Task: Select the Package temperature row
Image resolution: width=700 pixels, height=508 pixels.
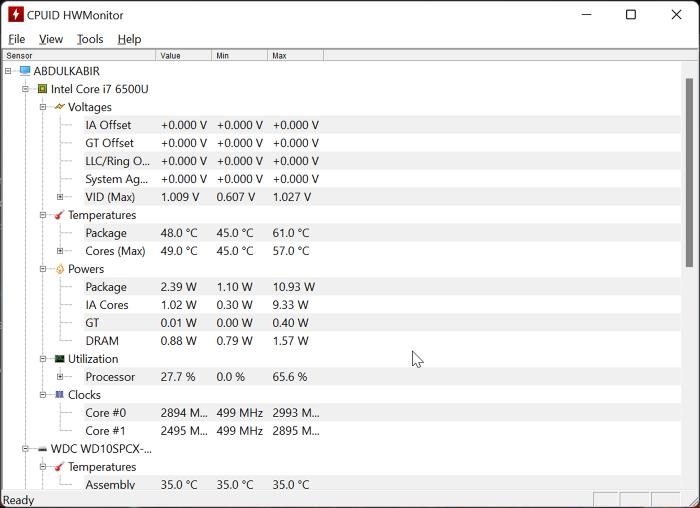Action: tap(382, 233)
